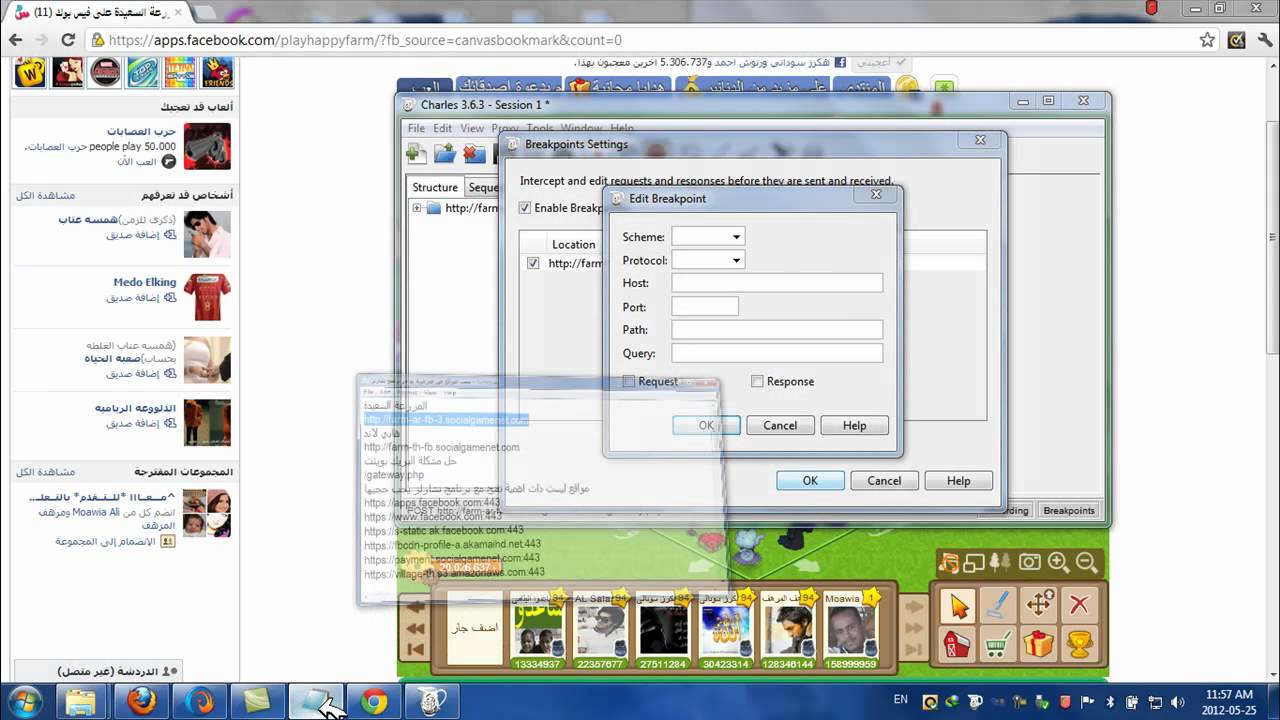The image size is (1280, 720).
Task: Click Cancel in Edit Breakpoint dialog
Action: click(x=780, y=425)
